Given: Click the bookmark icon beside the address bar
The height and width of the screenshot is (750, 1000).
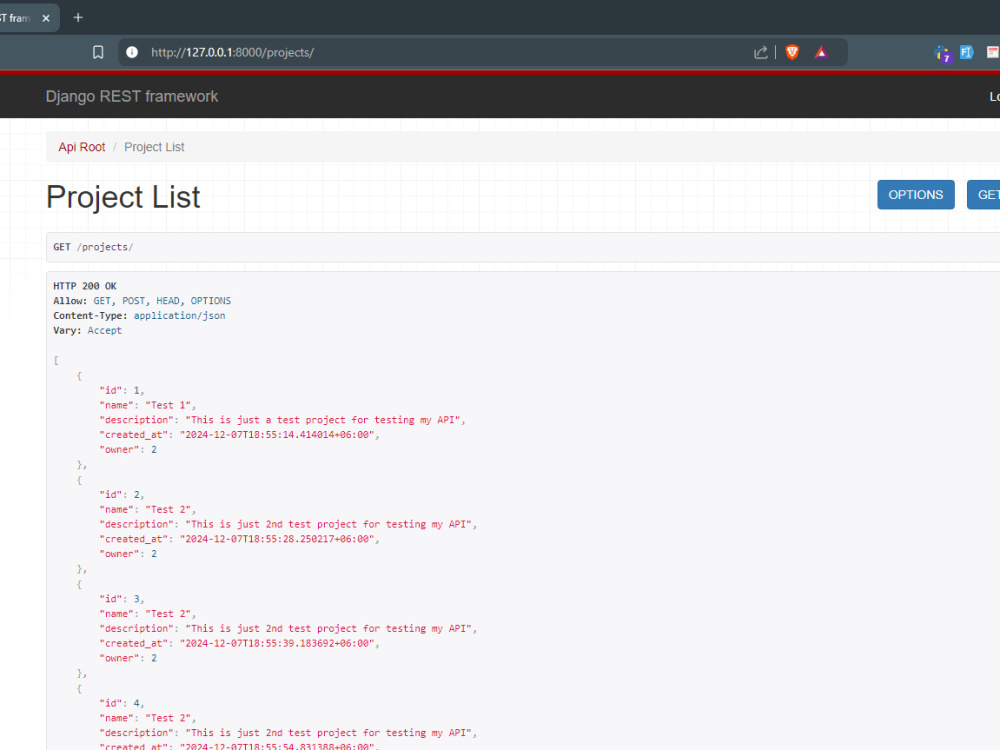Looking at the screenshot, I should [x=98, y=52].
